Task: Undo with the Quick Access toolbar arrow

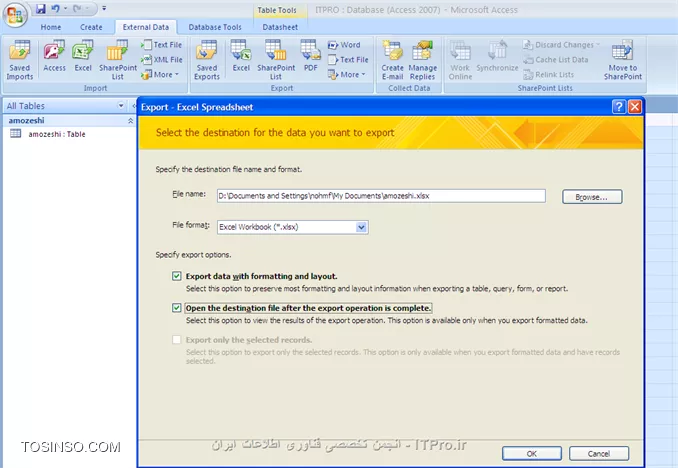Action: [56, 9]
